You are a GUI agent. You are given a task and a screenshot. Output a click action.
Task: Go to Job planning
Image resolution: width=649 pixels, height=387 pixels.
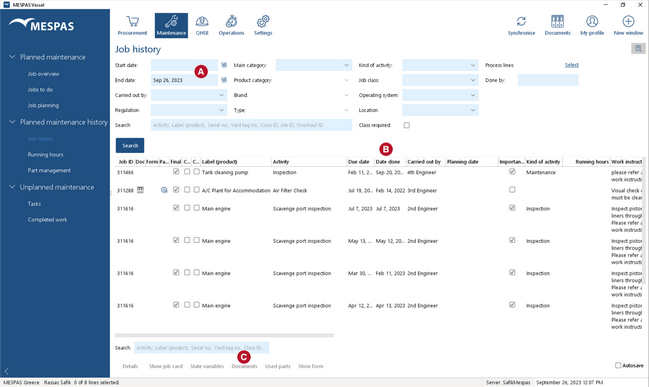pyautogui.click(x=43, y=105)
